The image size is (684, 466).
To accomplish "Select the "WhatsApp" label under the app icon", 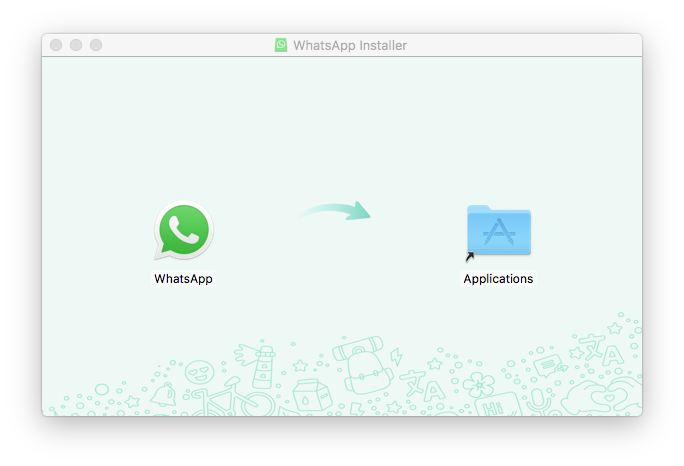I will tap(183, 279).
